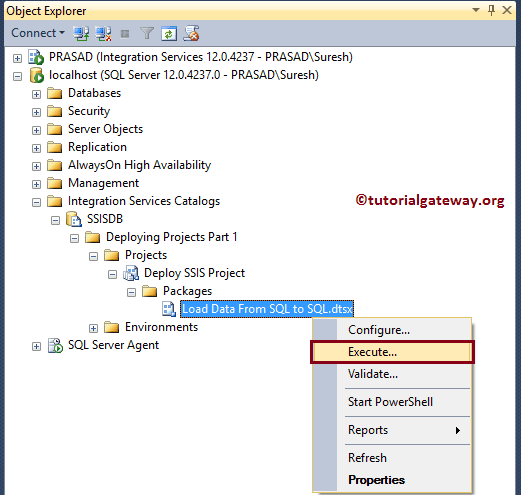Click the Integration Services Catalogs folder icon
Screen dimensions: 521x495
(x=55, y=201)
